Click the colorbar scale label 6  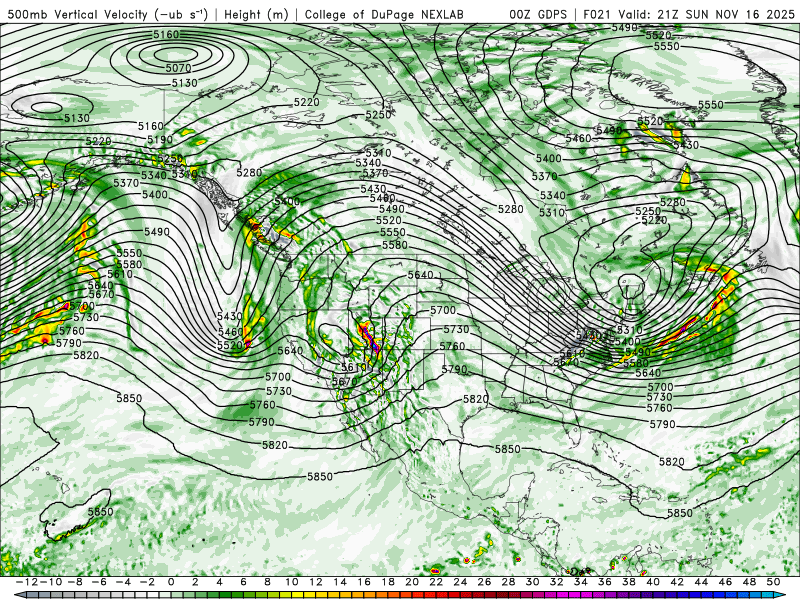(243, 582)
